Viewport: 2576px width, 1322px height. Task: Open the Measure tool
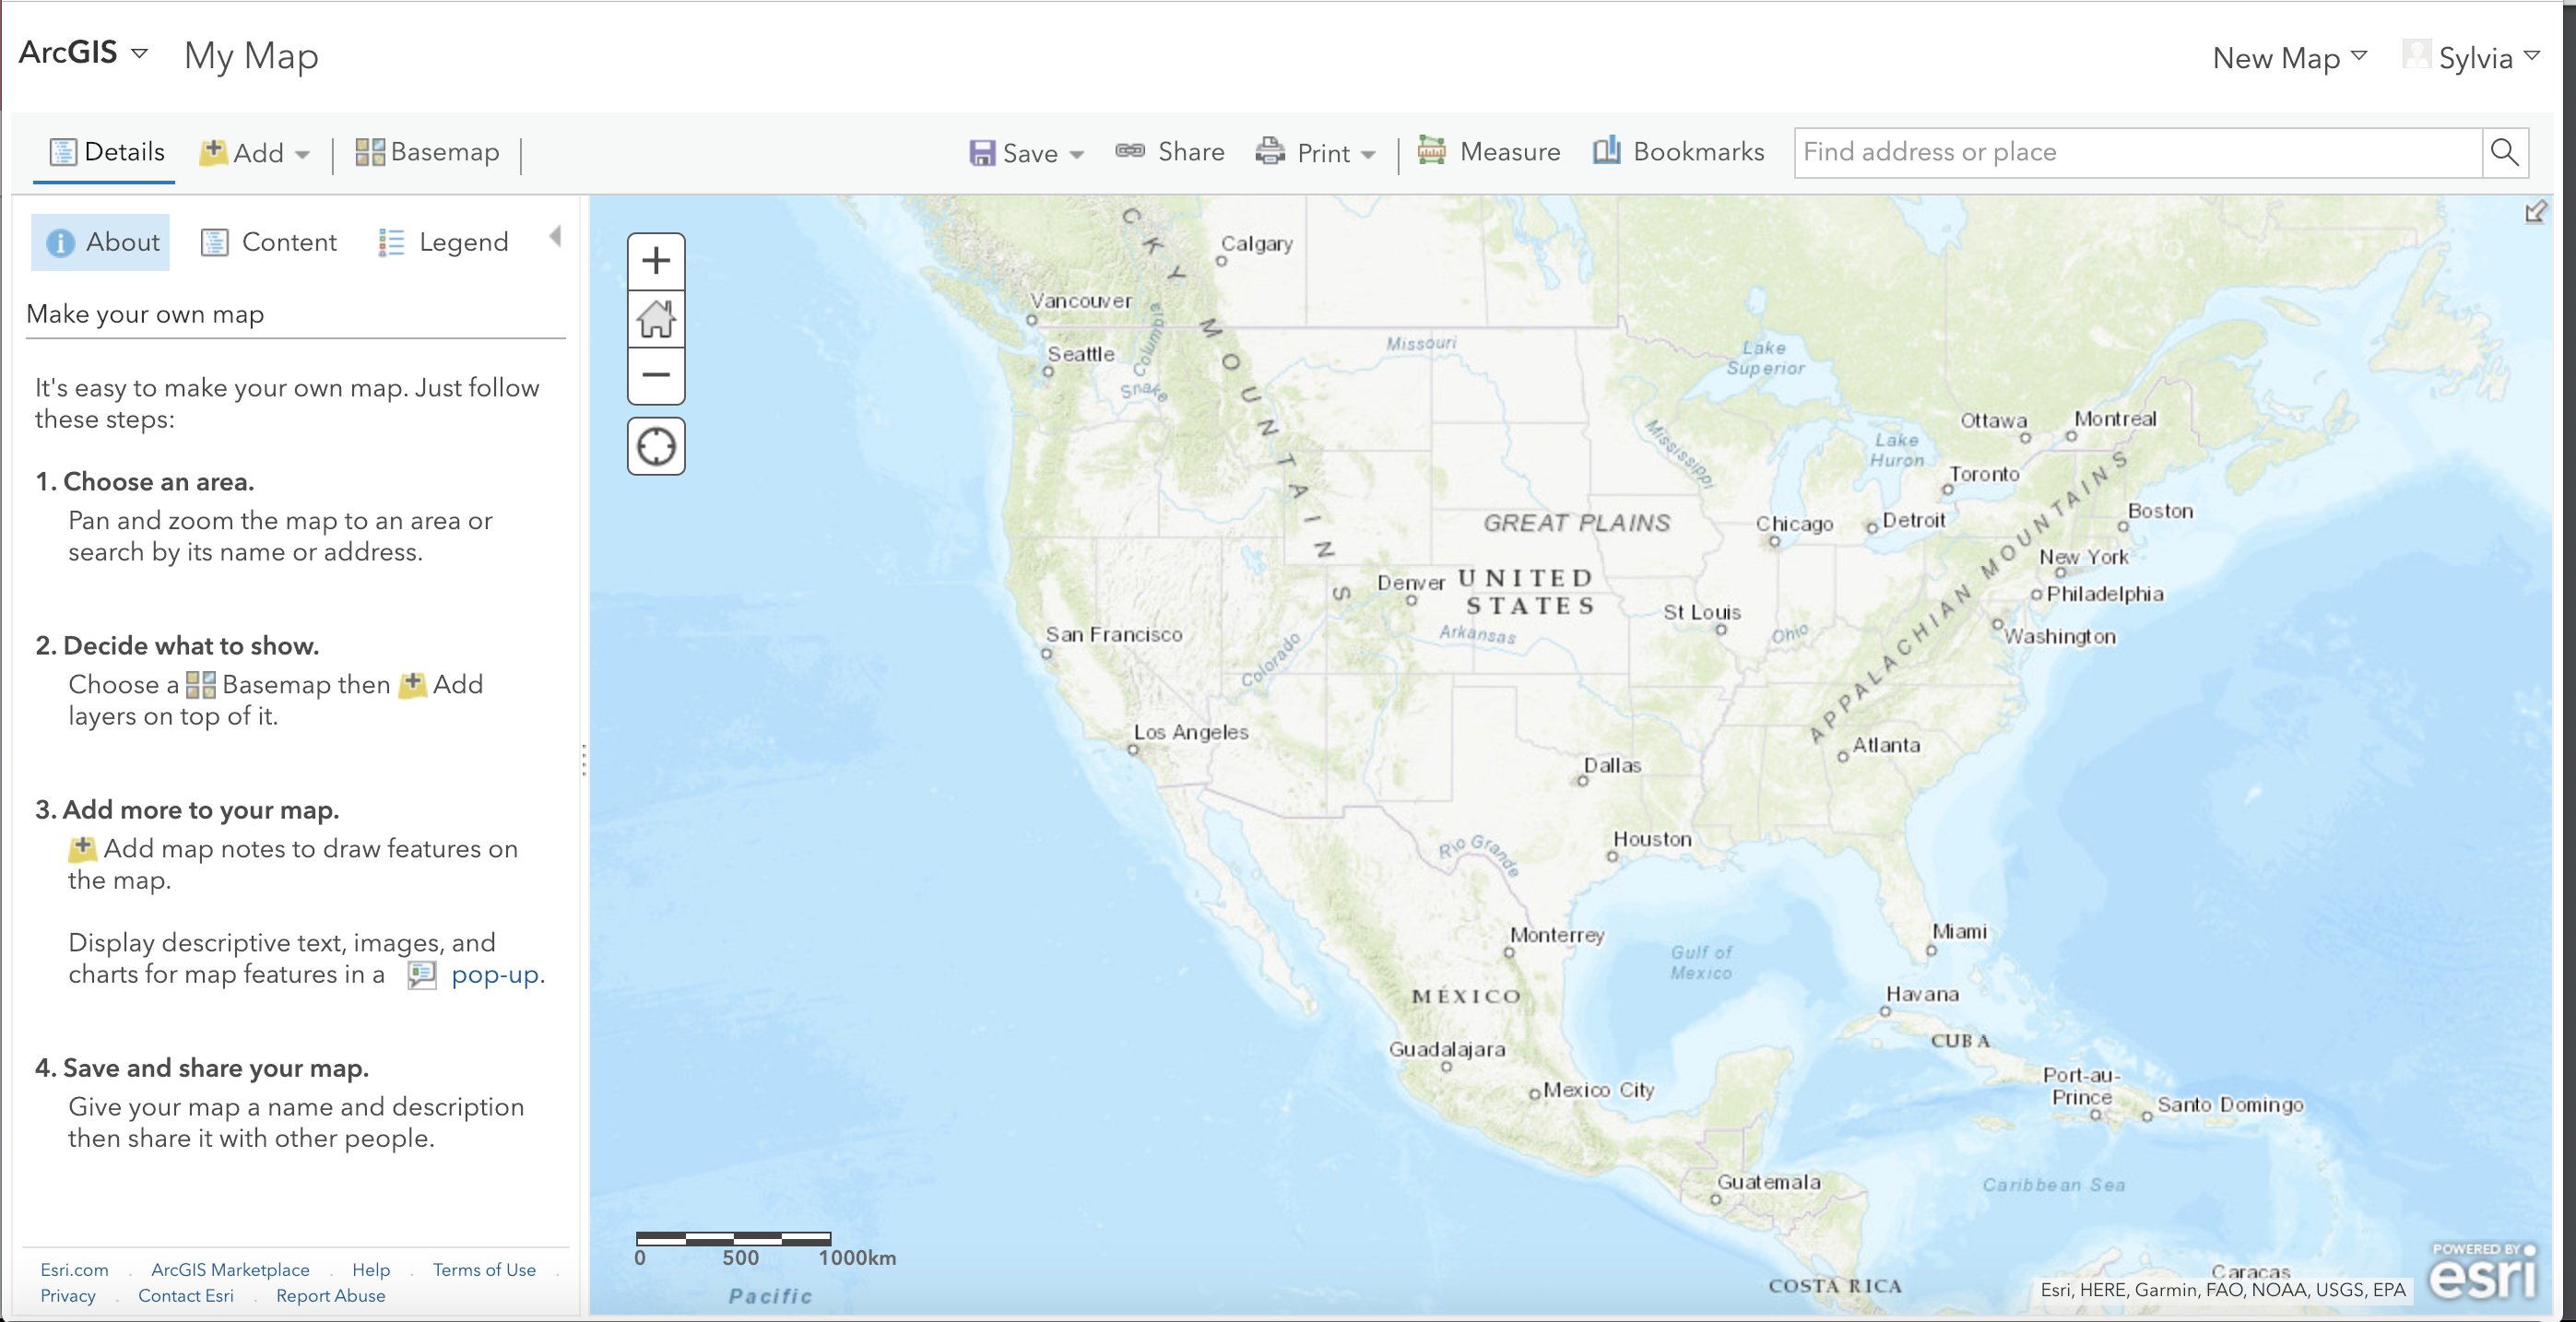[1489, 152]
